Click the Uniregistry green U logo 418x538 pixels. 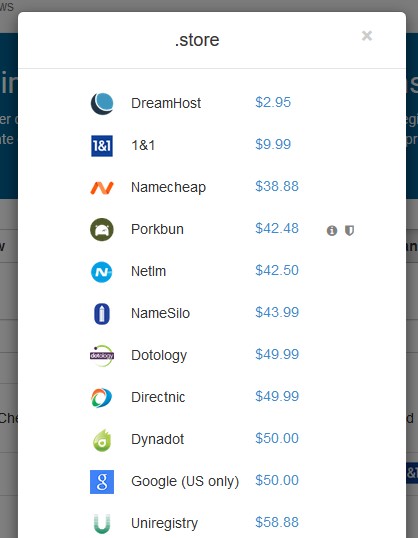pos(102,524)
